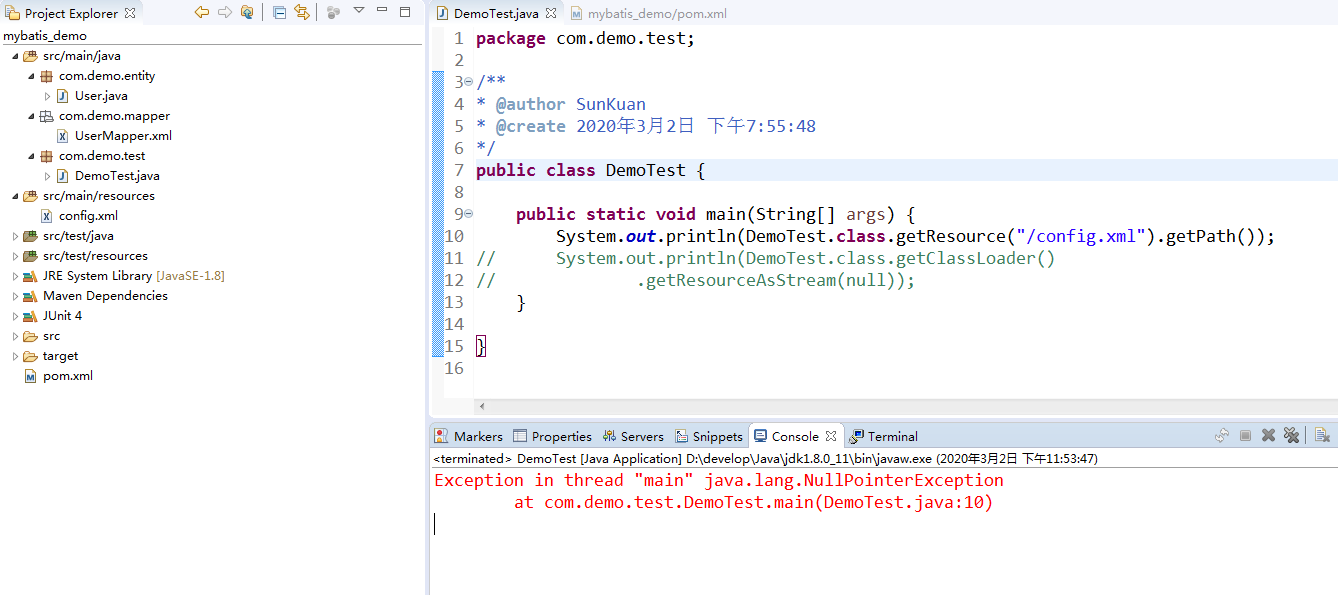Switch to the mybatis_demo/pom.xml editor tab

coord(648,14)
